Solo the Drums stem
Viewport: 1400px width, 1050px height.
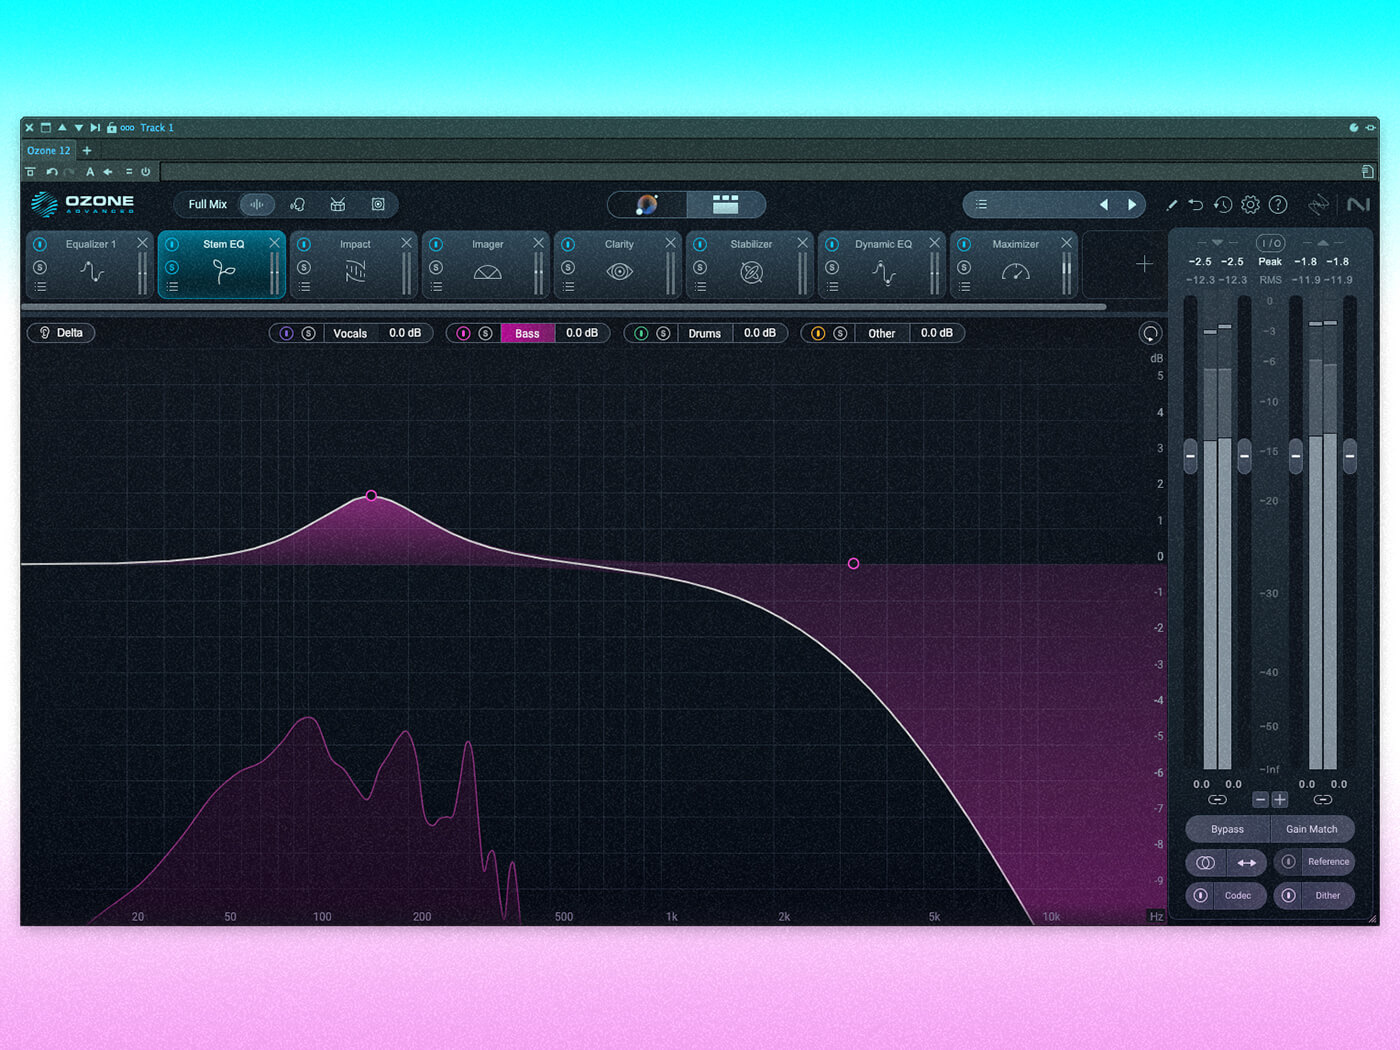[663, 333]
